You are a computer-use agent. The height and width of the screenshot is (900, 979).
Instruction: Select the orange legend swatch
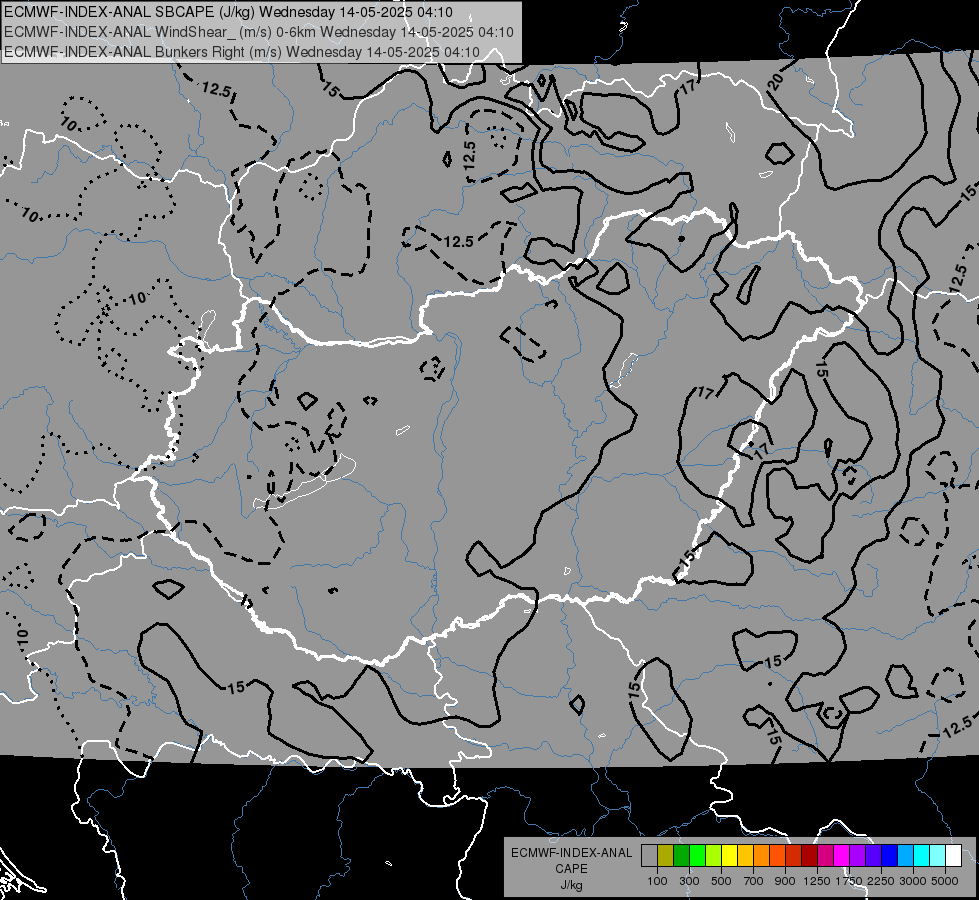tap(762, 856)
